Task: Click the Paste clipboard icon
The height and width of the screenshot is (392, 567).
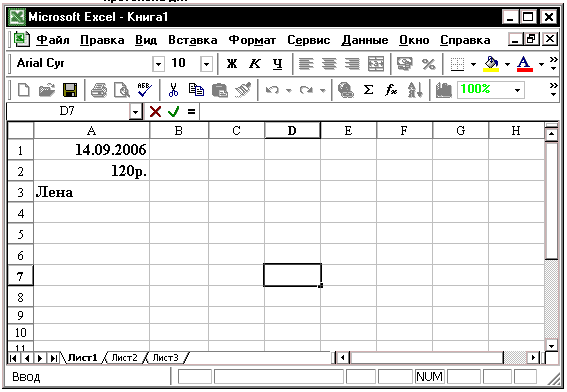Action: (x=219, y=90)
